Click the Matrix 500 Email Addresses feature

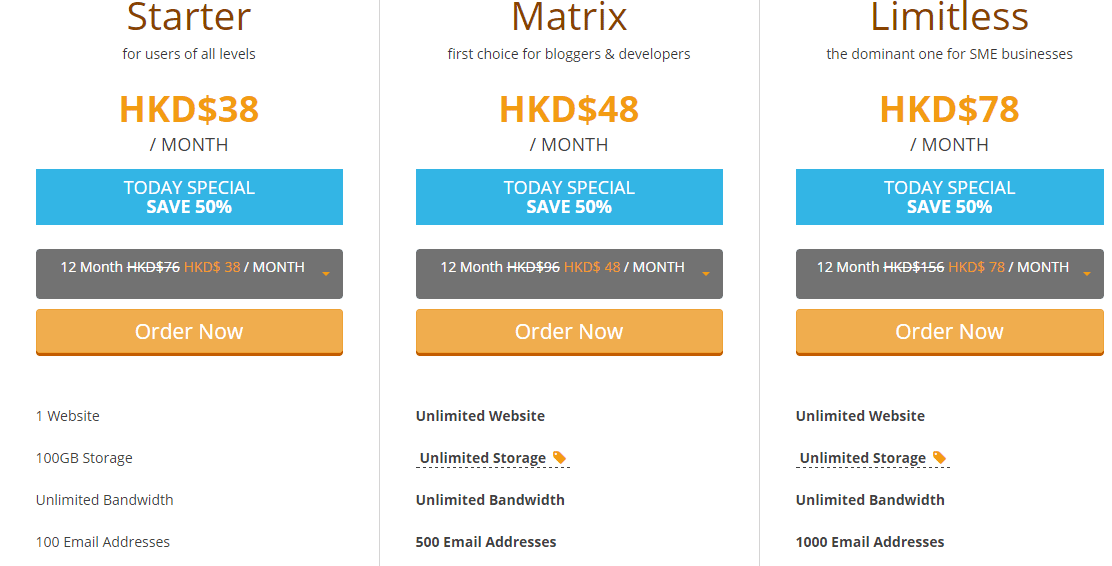pos(486,542)
